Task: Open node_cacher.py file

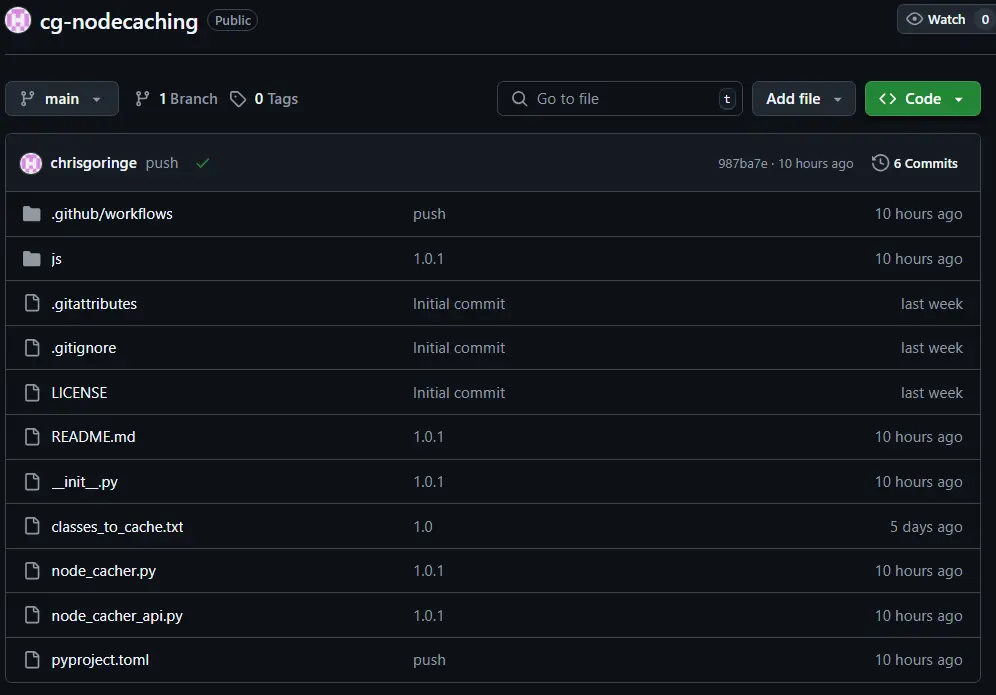Action: (x=103, y=571)
